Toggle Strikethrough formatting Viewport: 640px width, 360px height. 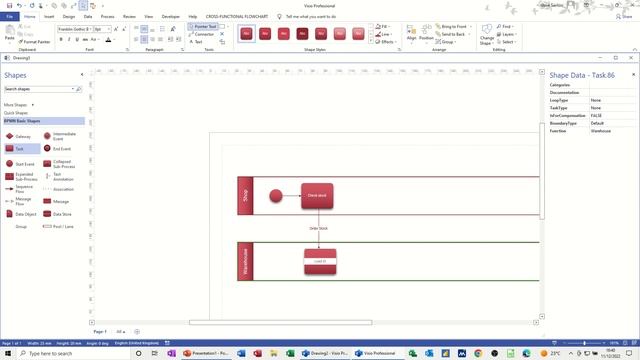85,40
